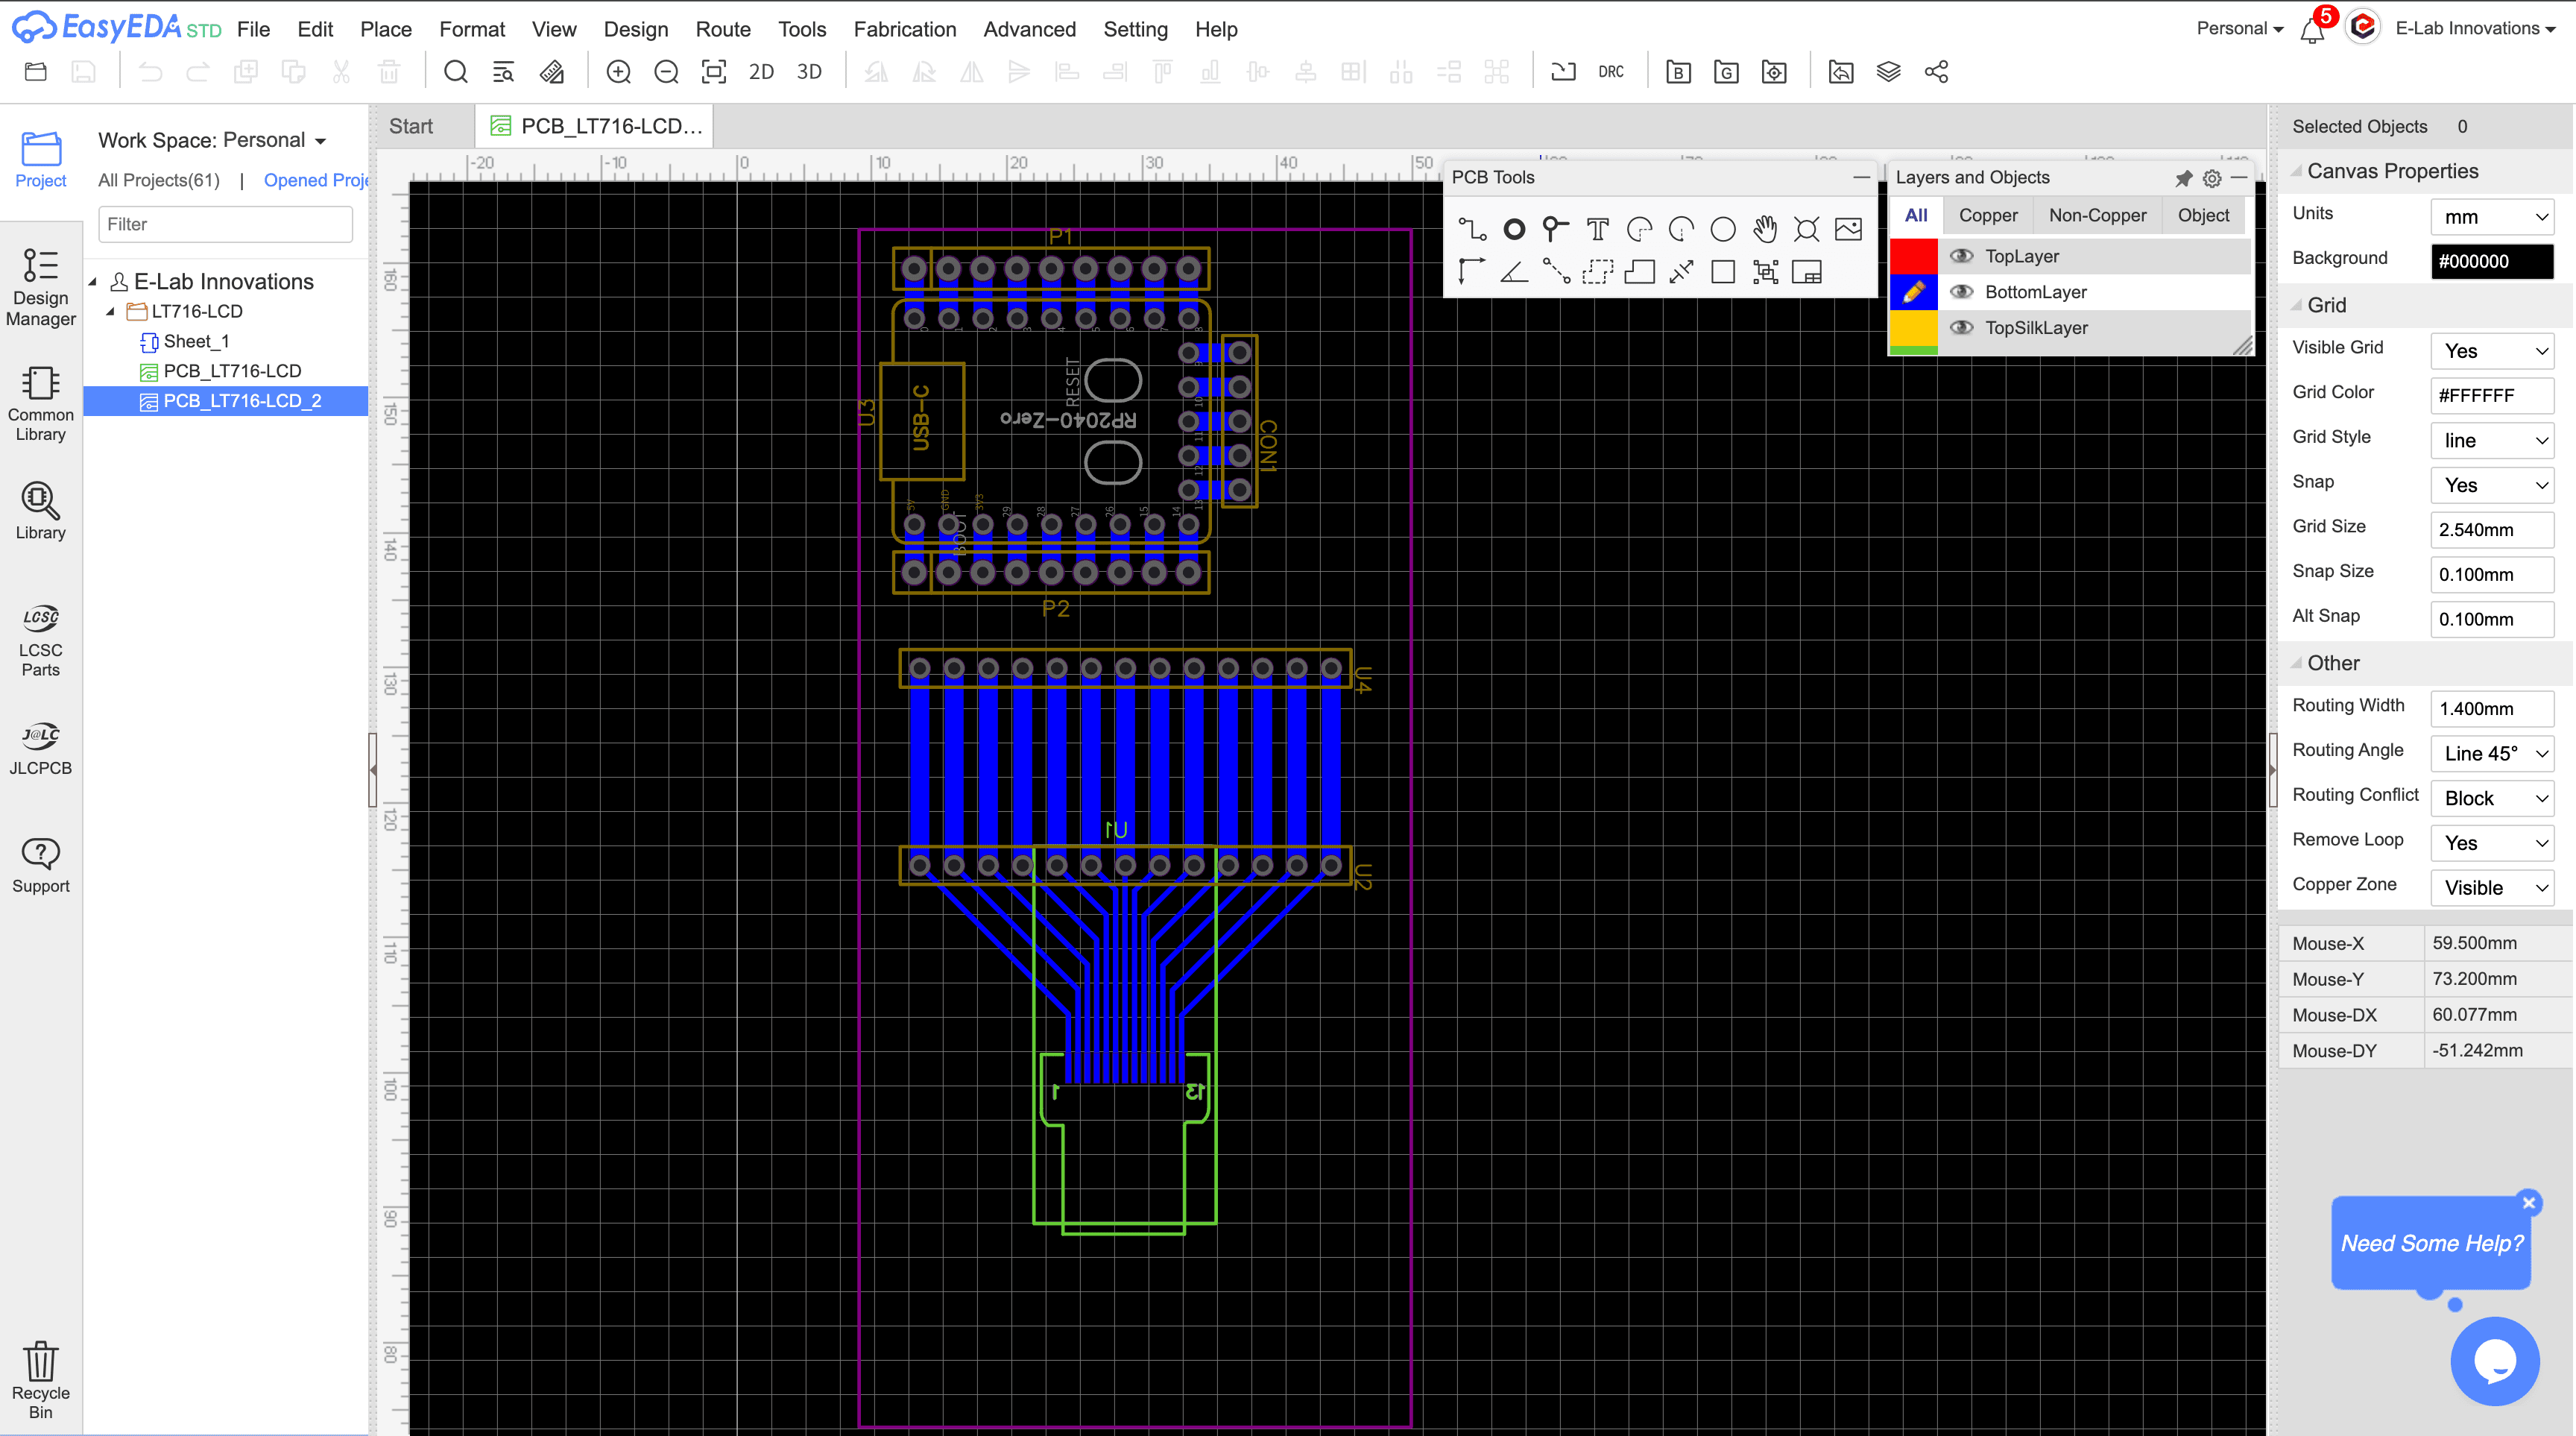The image size is (2576, 1436).
Task: Select the Copper Area tool in PCB Tools
Action: coord(1597,271)
